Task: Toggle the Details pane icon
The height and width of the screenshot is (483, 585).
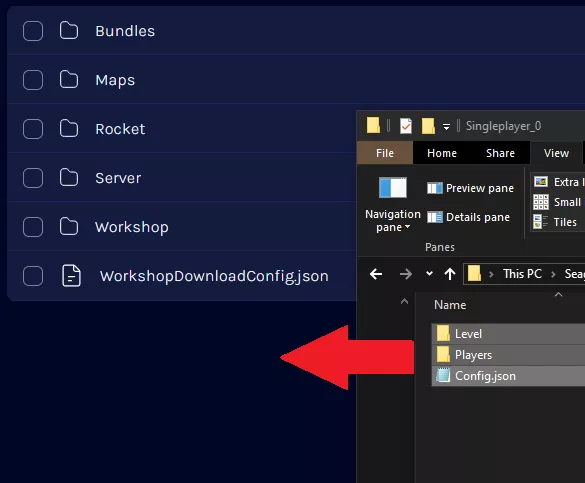Action: 435,217
